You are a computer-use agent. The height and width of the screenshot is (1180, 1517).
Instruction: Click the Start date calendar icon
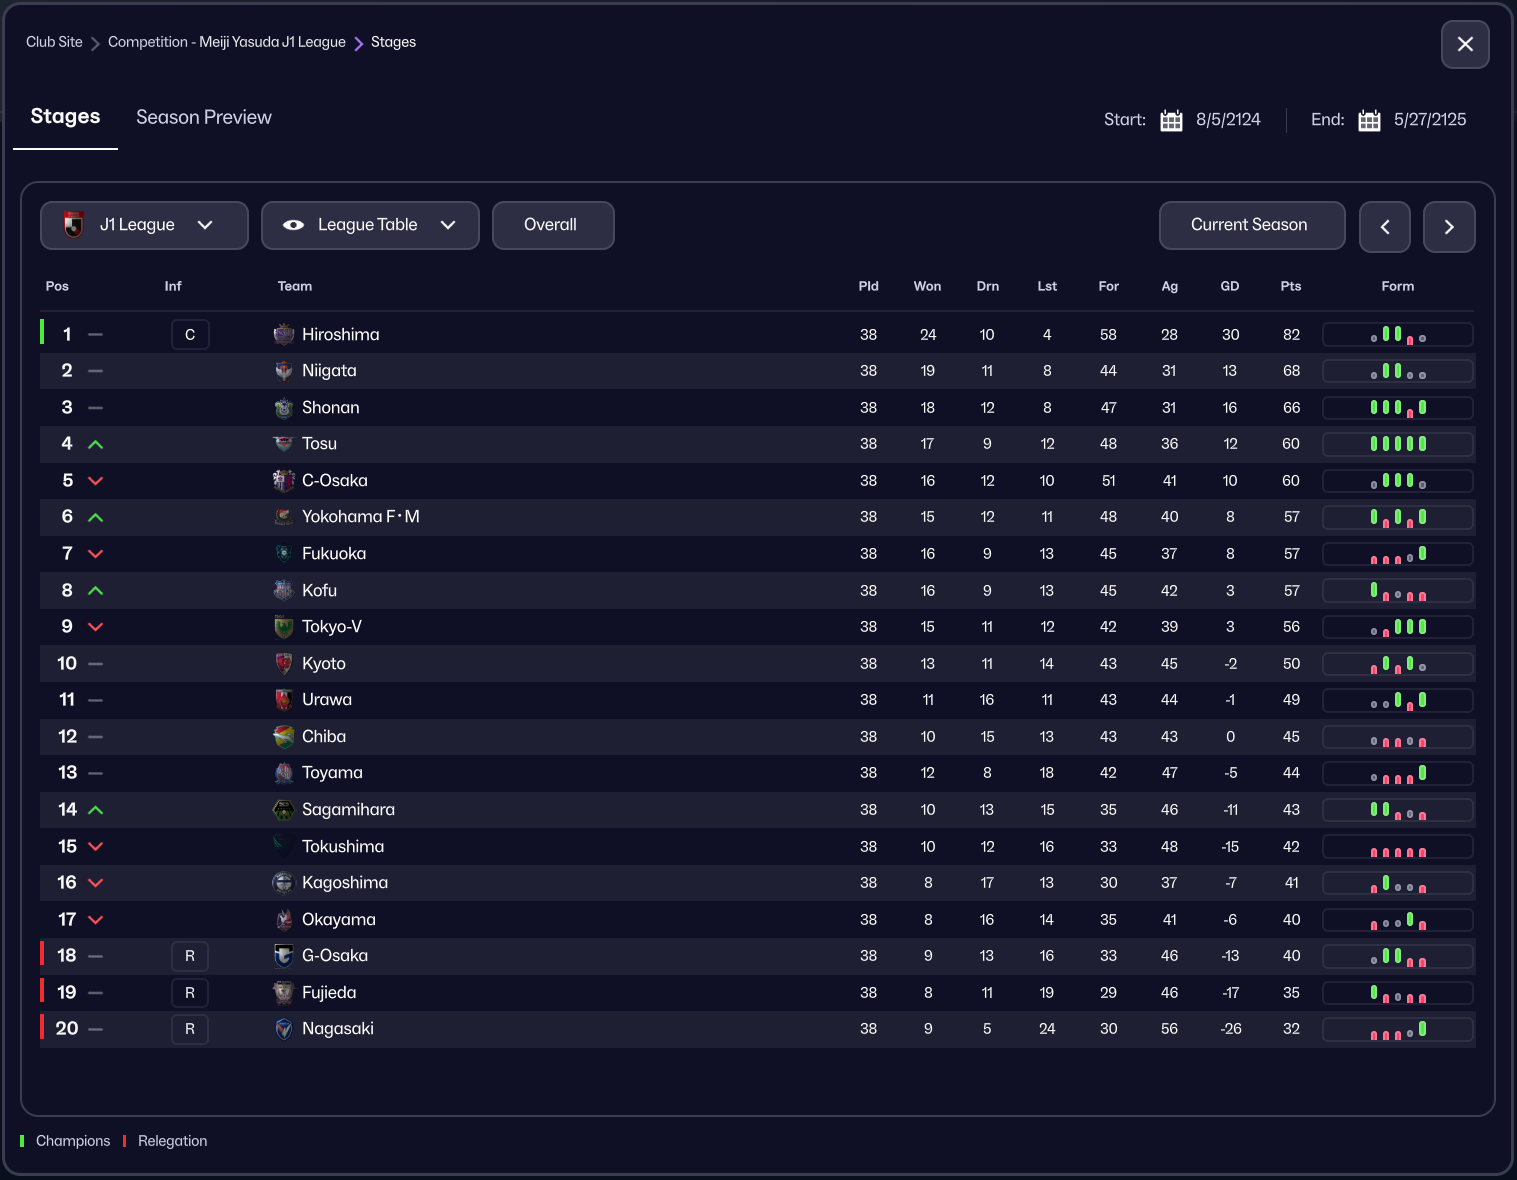[1171, 120]
